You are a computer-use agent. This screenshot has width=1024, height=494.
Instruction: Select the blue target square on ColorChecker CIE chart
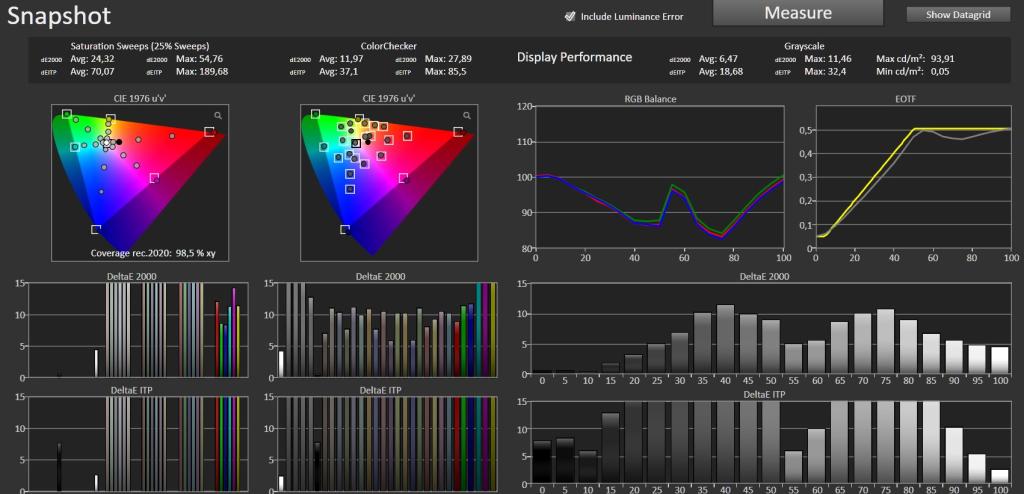(x=345, y=229)
